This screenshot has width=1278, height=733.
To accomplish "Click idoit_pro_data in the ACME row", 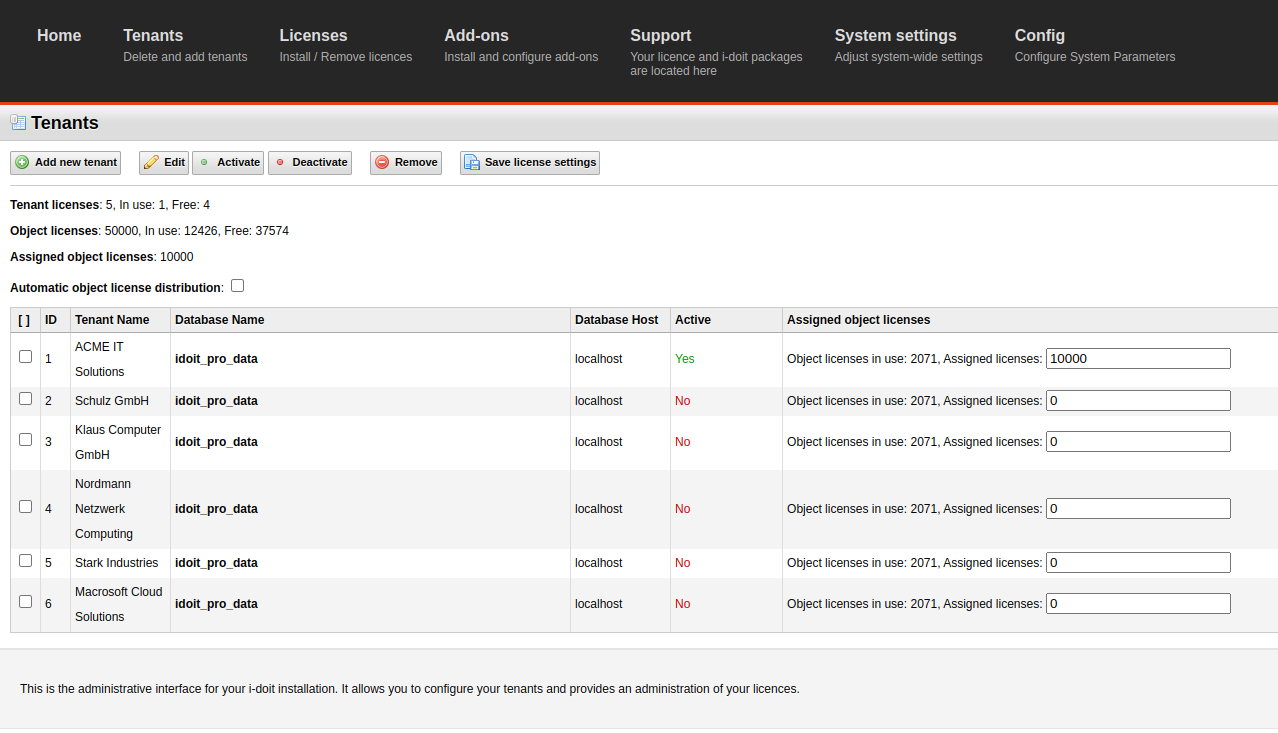I will 216,359.
